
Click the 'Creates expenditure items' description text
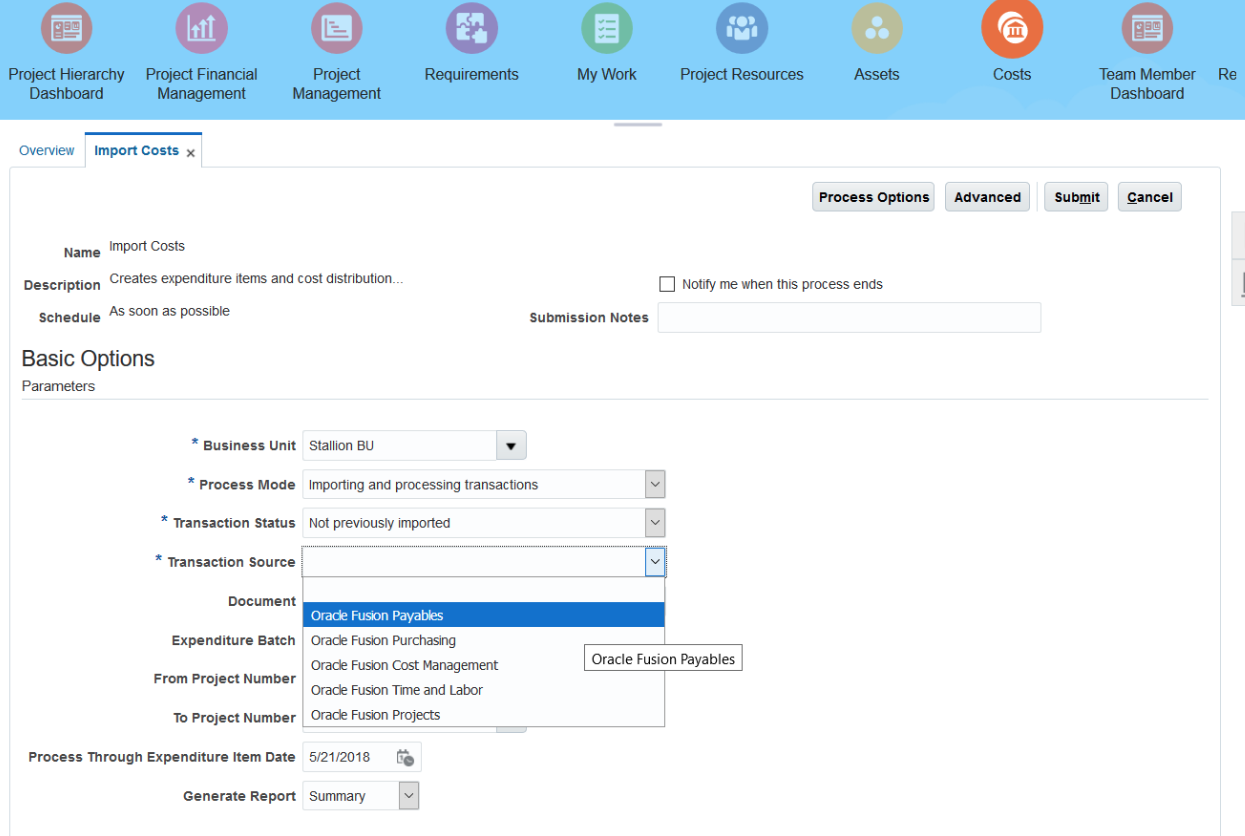pyautogui.click(x=256, y=279)
